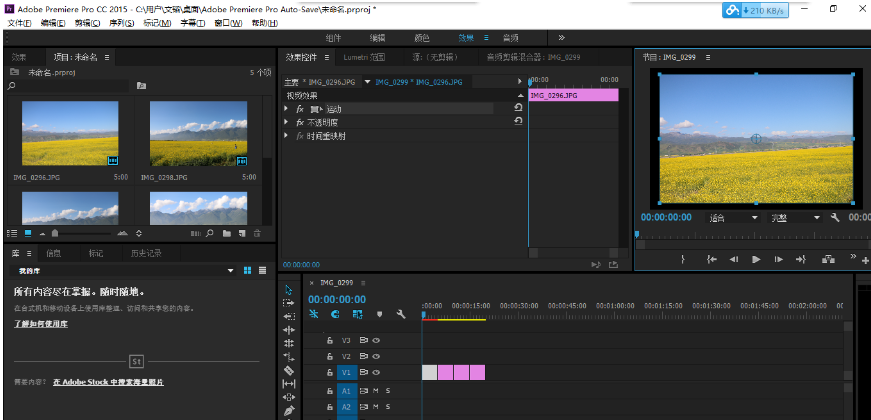Open timeline display settings wrench

pos(401,314)
